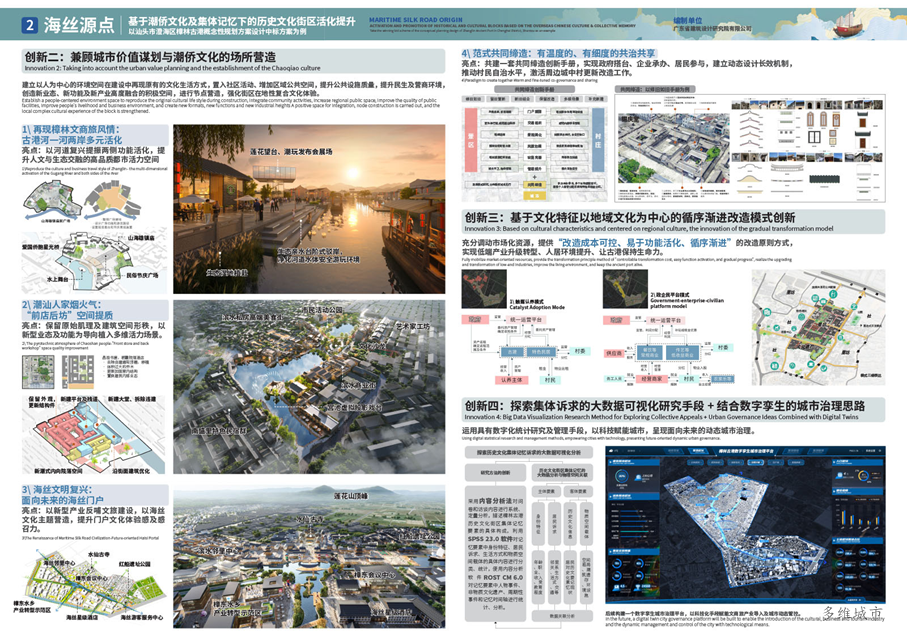The height and width of the screenshot is (641, 907).
Task: Click the heading 1\ 再现樟林文商旅风情
Action: 71,130
